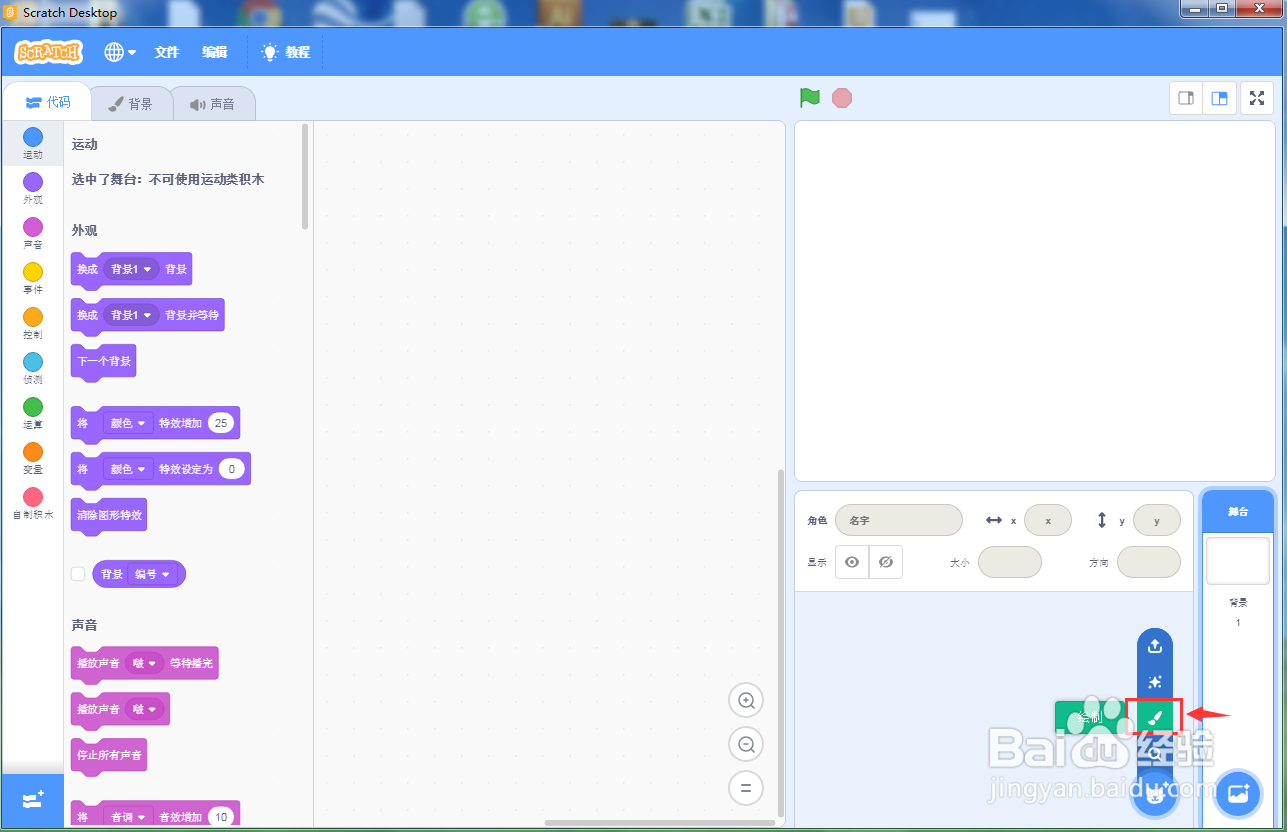Enter full screen stage mode
The height and width of the screenshot is (832, 1287).
[1257, 98]
